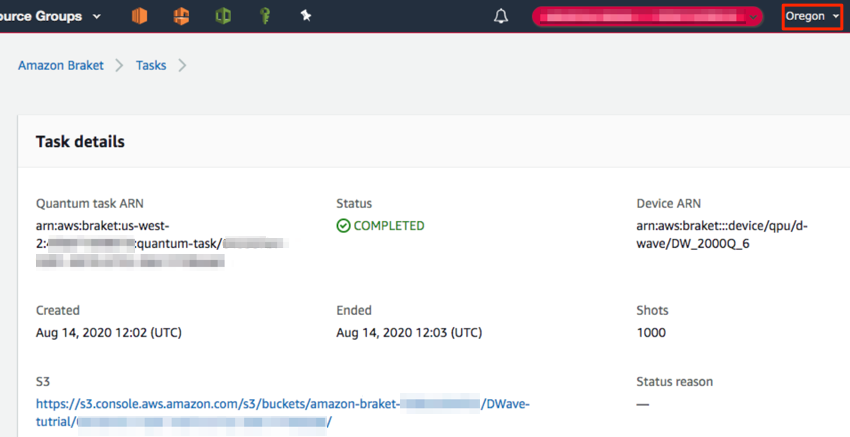The image size is (850, 437).
Task: Click the green cube service shortcut icon
Action: point(223,16)
